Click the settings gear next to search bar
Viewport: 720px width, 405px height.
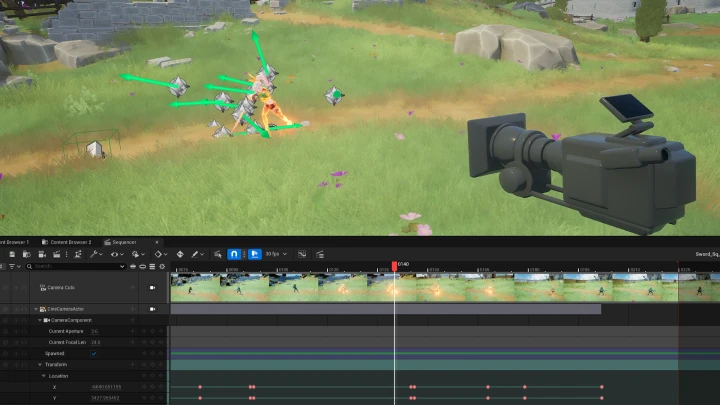pos(163,266)
